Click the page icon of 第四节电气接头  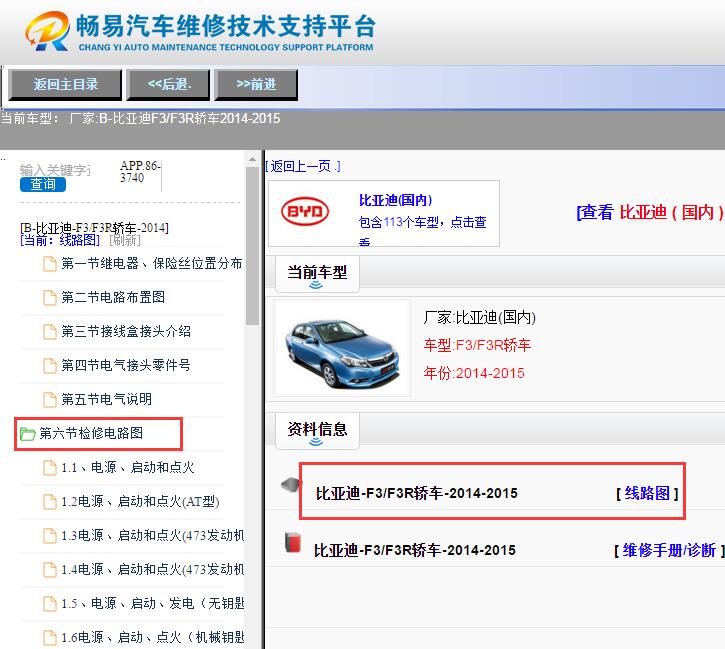click(50, 366)
